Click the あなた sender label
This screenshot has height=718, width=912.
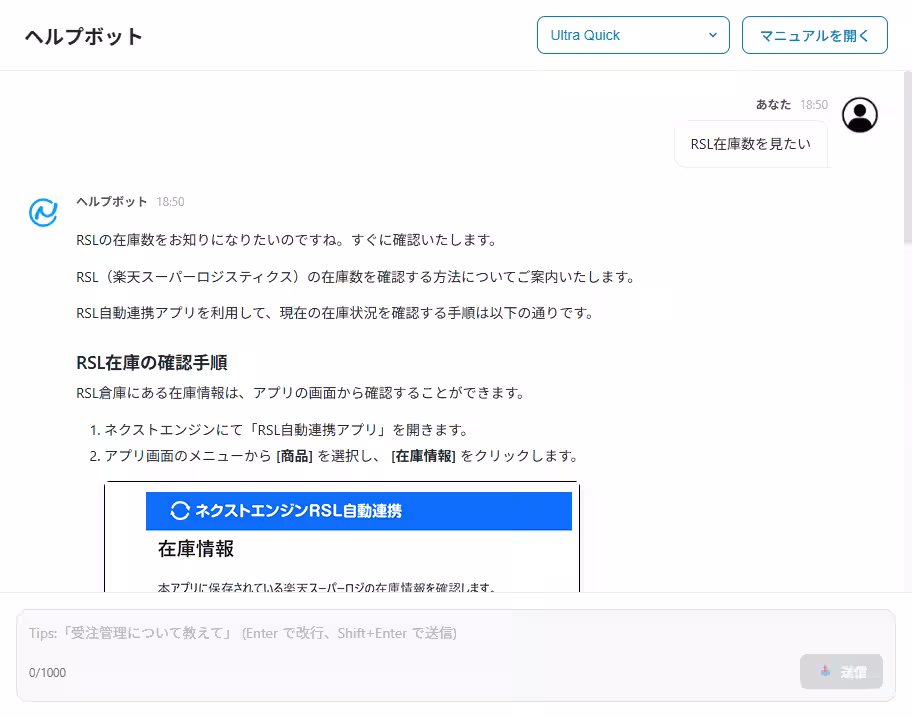pos(773,104)
